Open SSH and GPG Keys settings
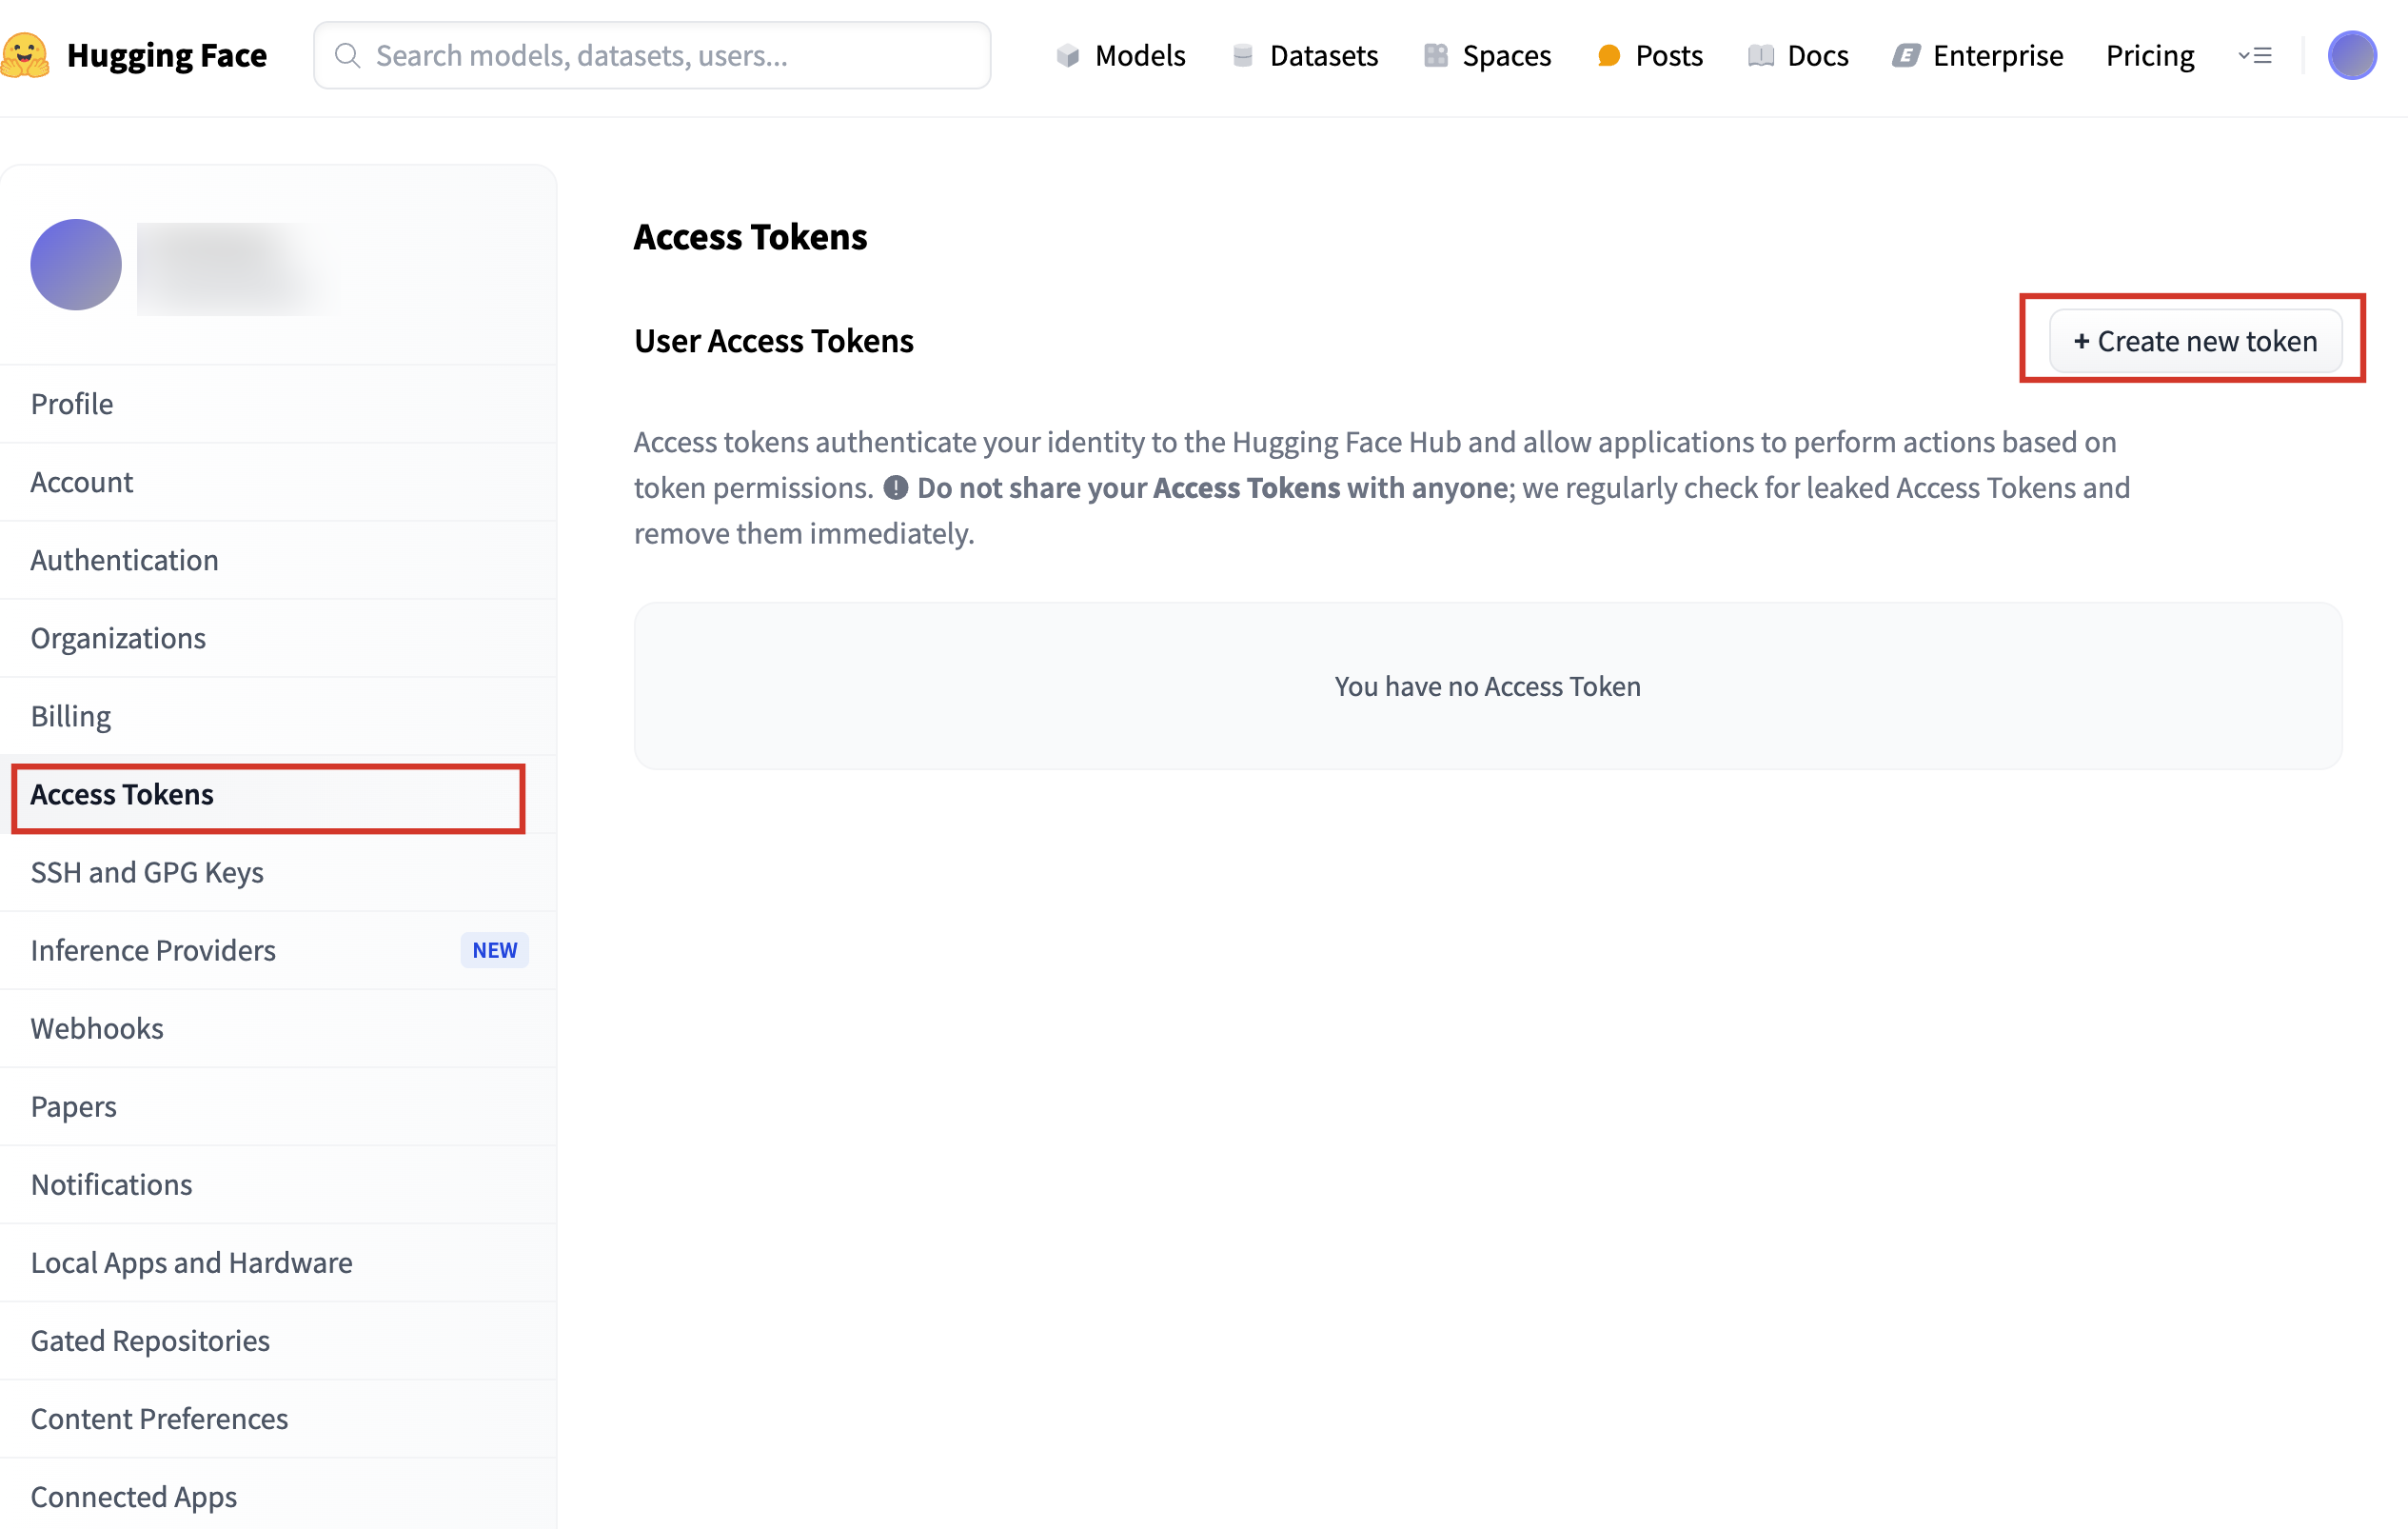 tap(278, 872)
